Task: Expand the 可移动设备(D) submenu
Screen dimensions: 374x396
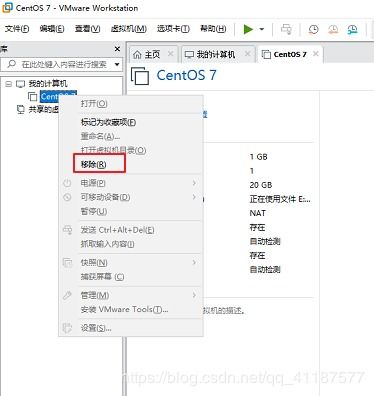Action: tap(131, 197)
